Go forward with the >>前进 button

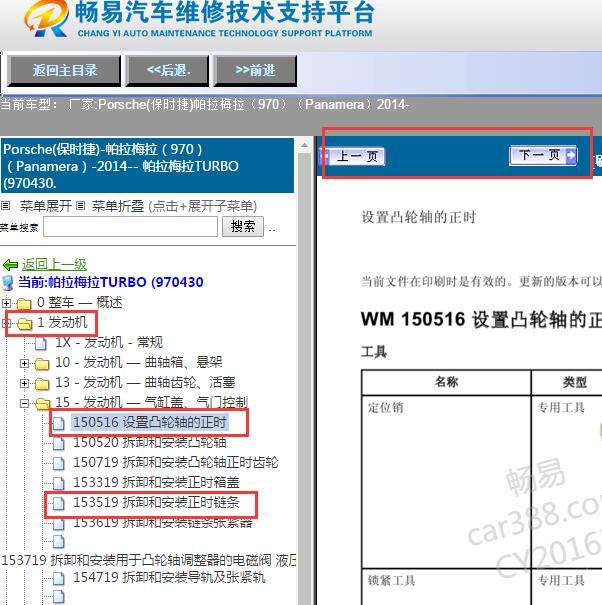coord(255,71)
